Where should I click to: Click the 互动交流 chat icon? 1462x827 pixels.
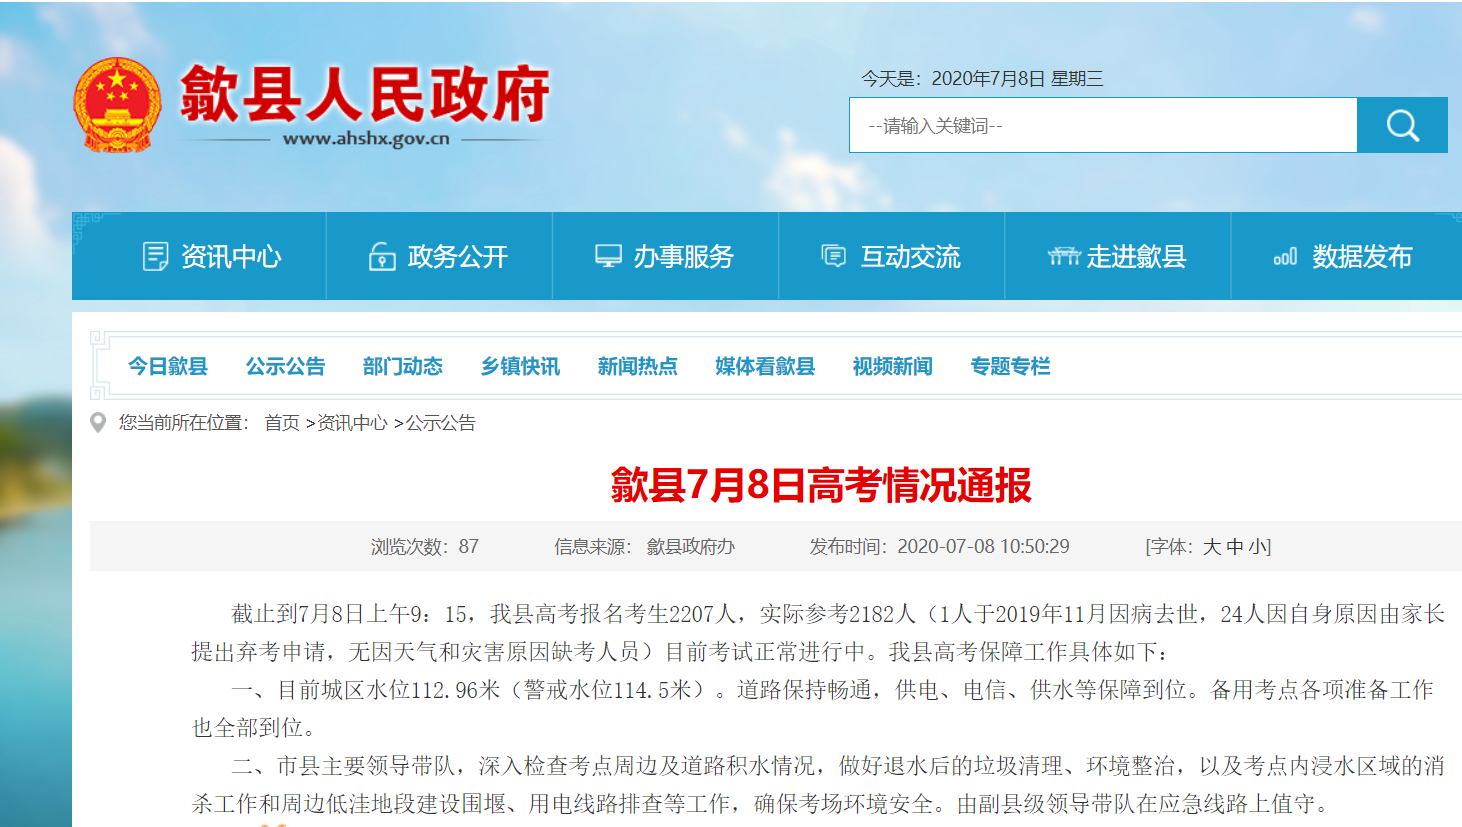click(833, 257)
